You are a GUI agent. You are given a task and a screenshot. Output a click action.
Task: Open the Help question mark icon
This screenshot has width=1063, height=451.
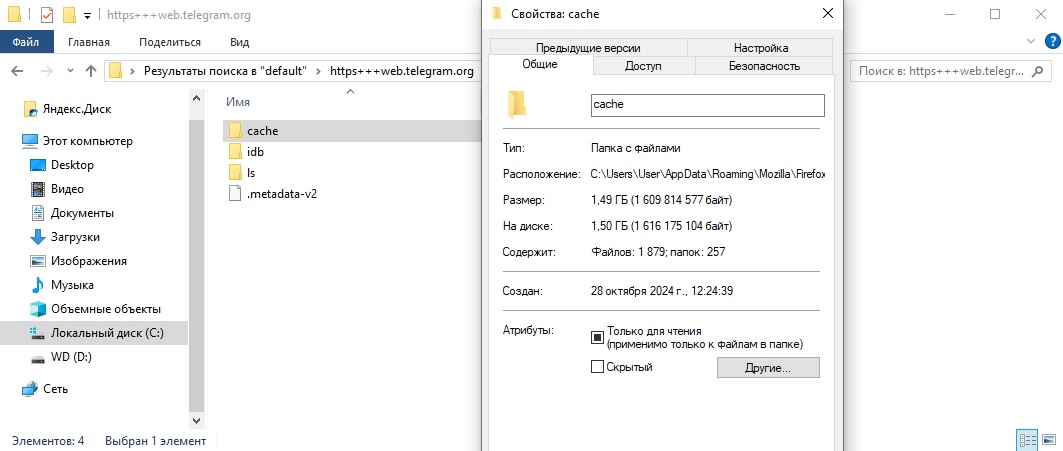1051,41
